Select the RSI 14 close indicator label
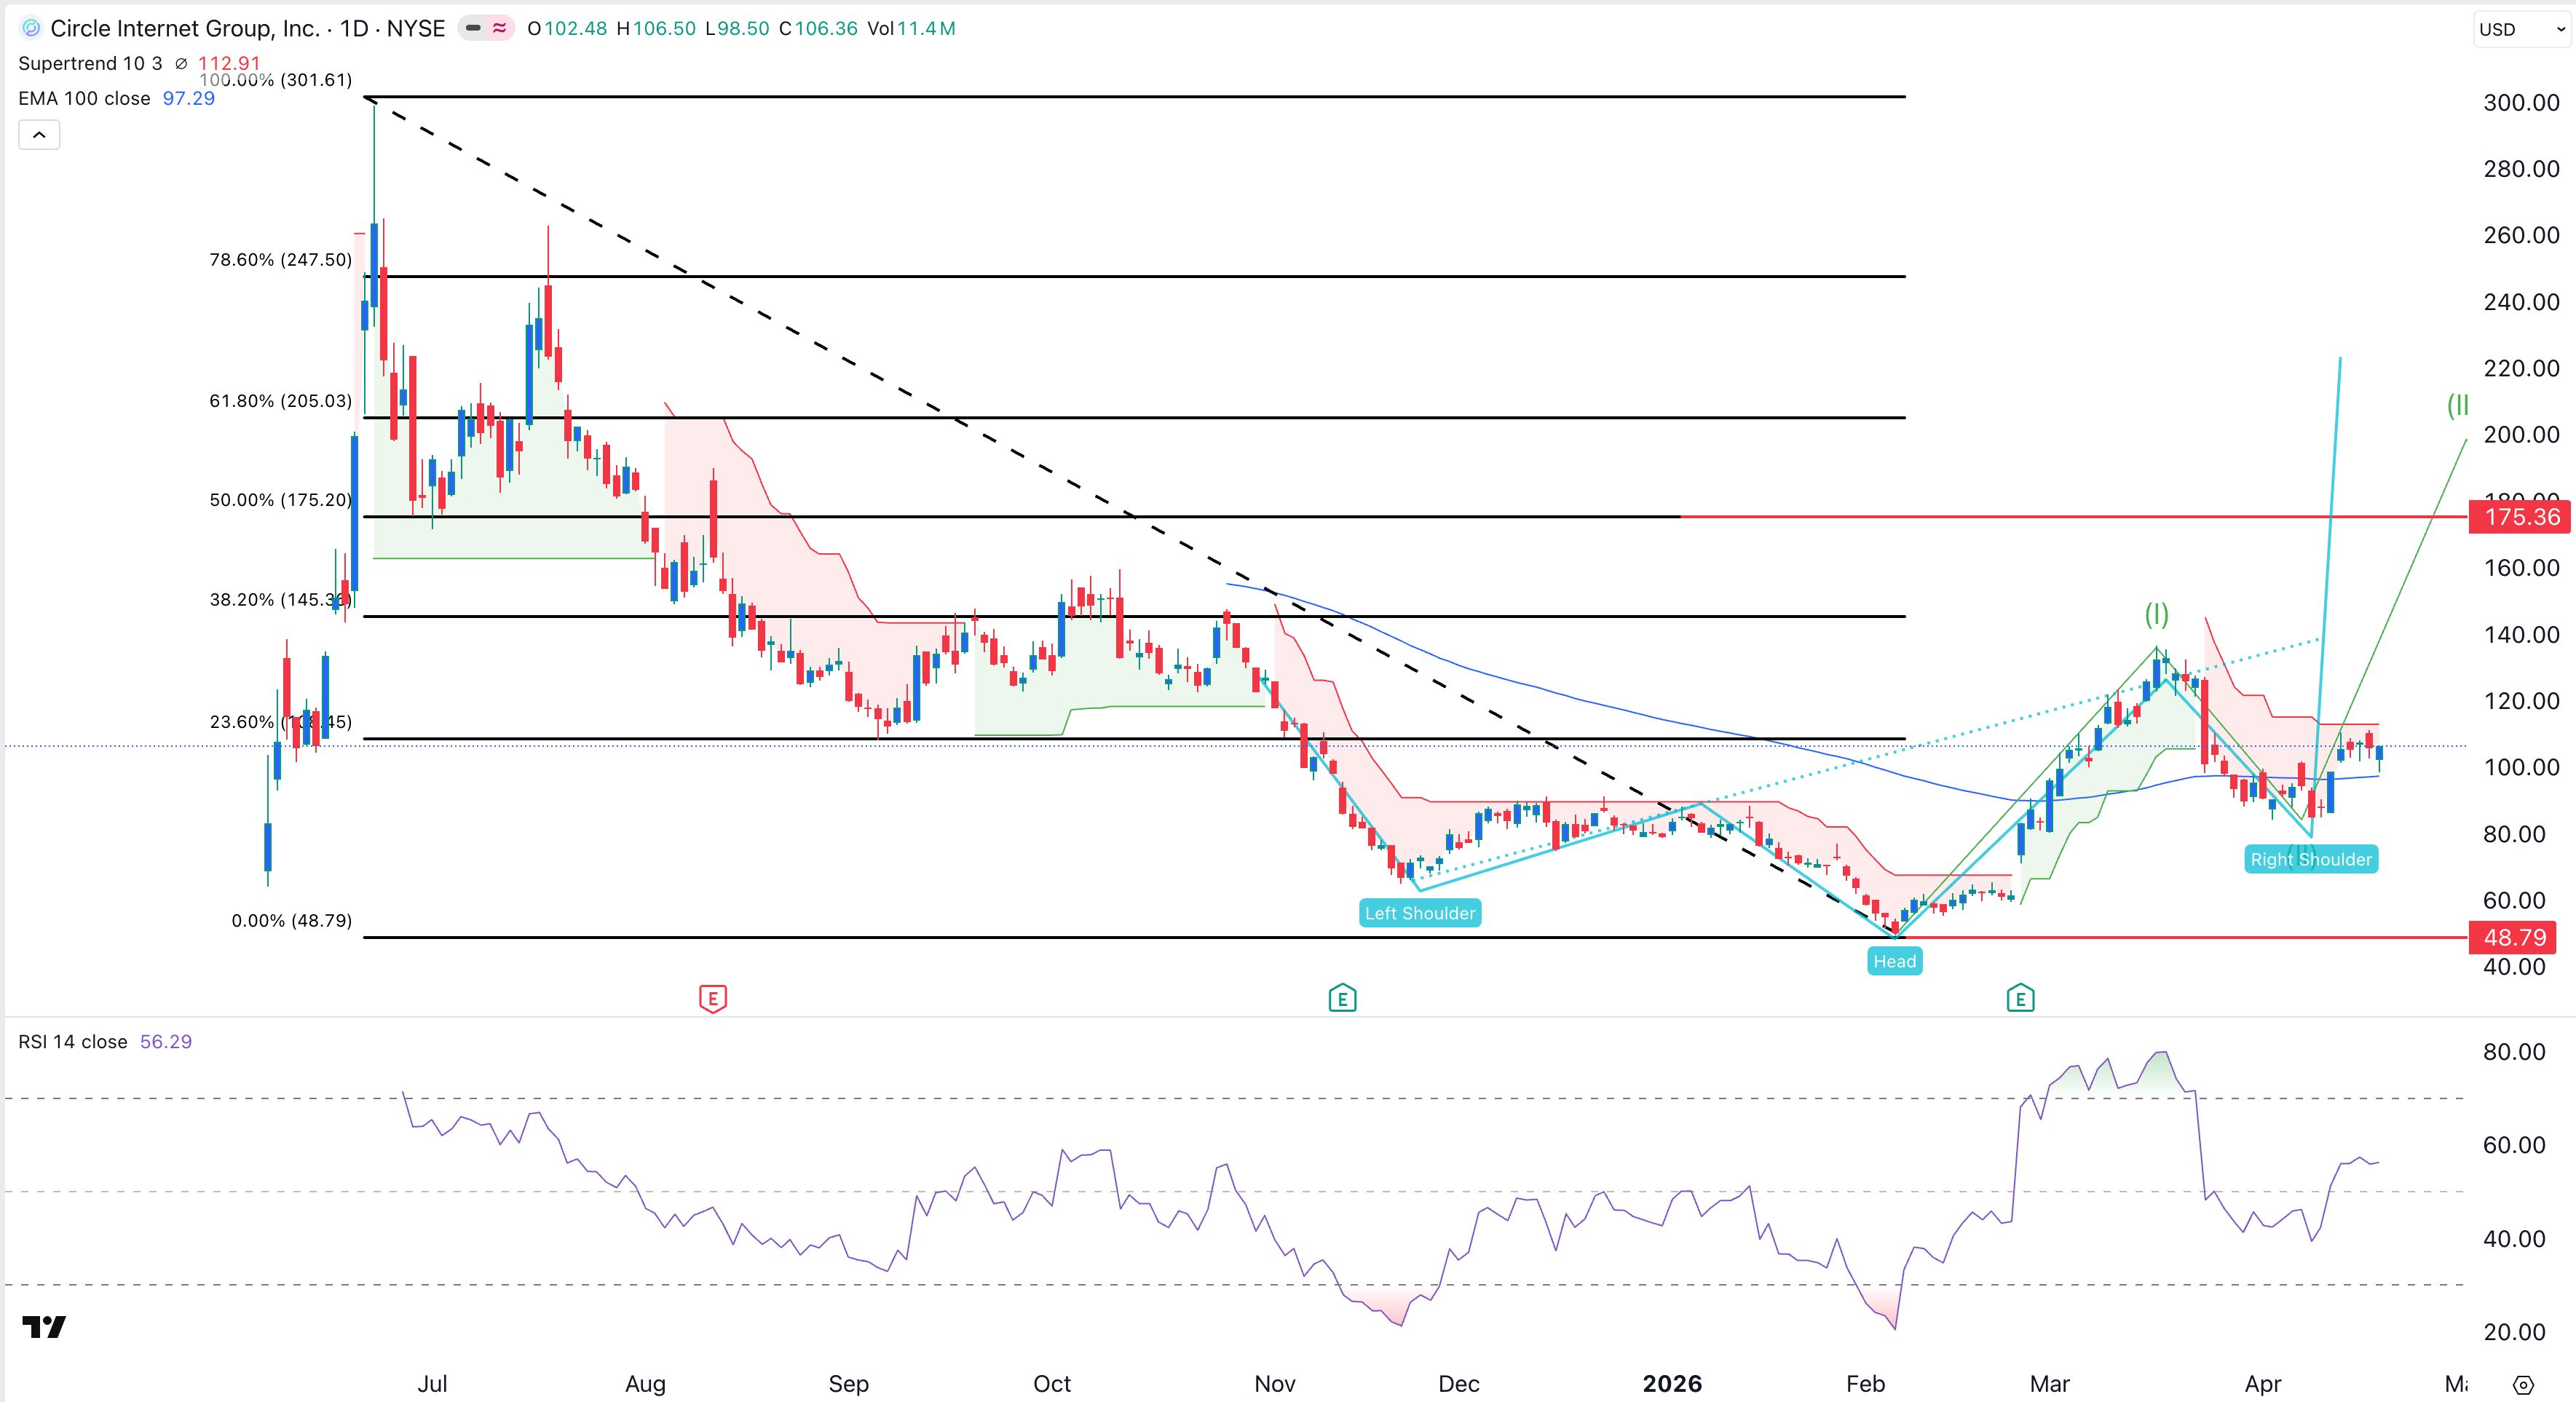The height and width of the screenshot is (1402, 2576). pos(73,1041)
